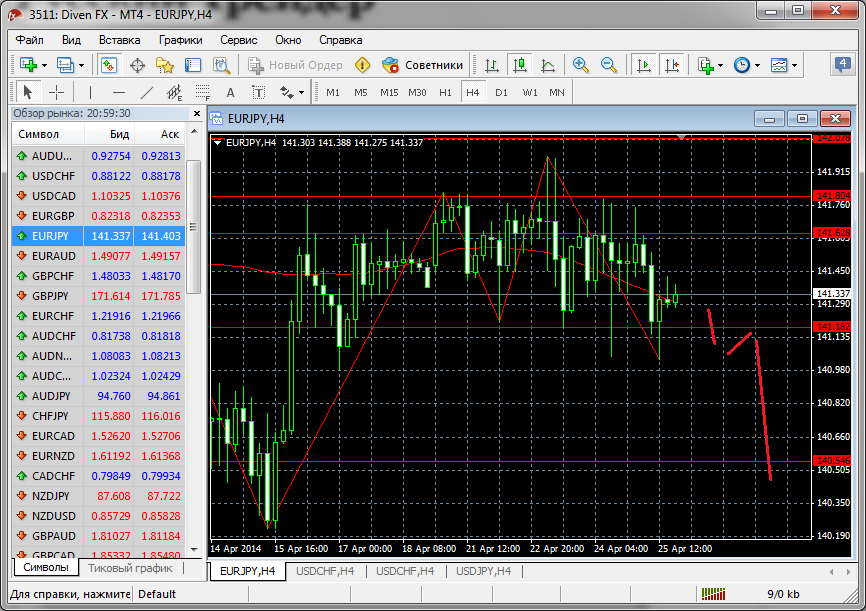Switch to candlestick chart view
Viewport: 866px width, 611px height.
pyautogui.click(x=519, y=65)
